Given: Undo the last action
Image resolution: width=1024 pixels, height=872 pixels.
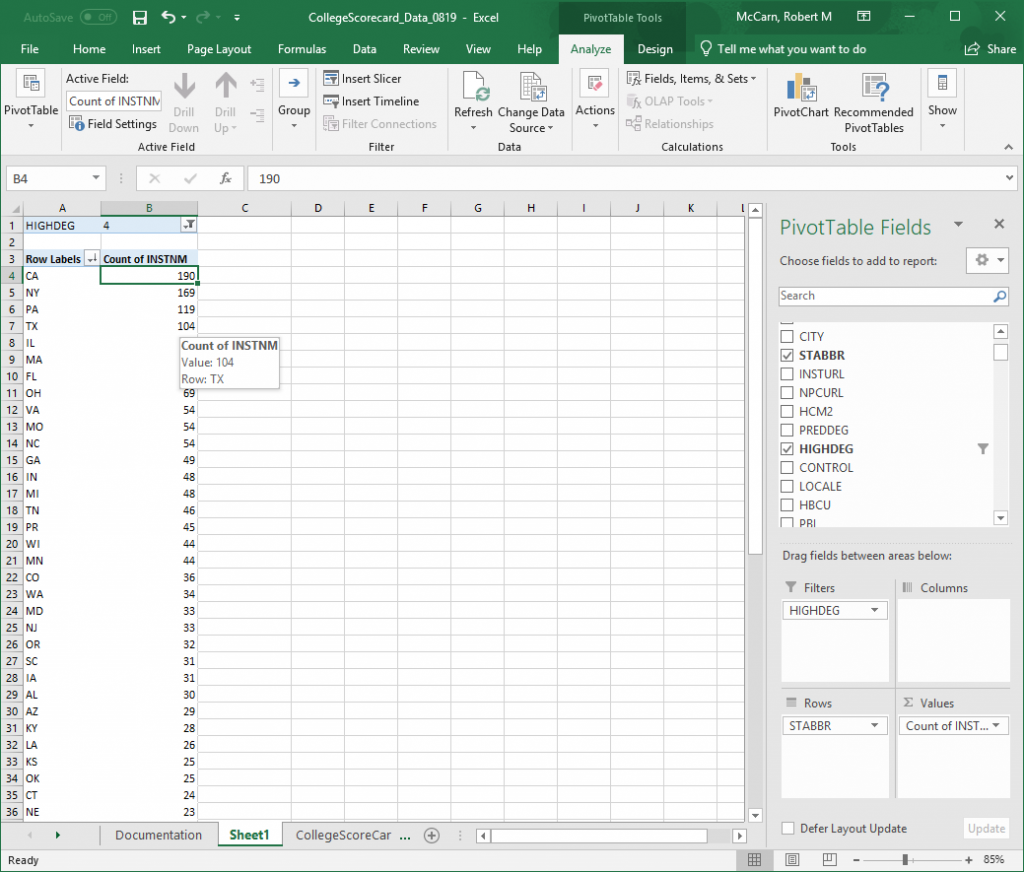Looking at the screenshot, I should pos(168,17).
